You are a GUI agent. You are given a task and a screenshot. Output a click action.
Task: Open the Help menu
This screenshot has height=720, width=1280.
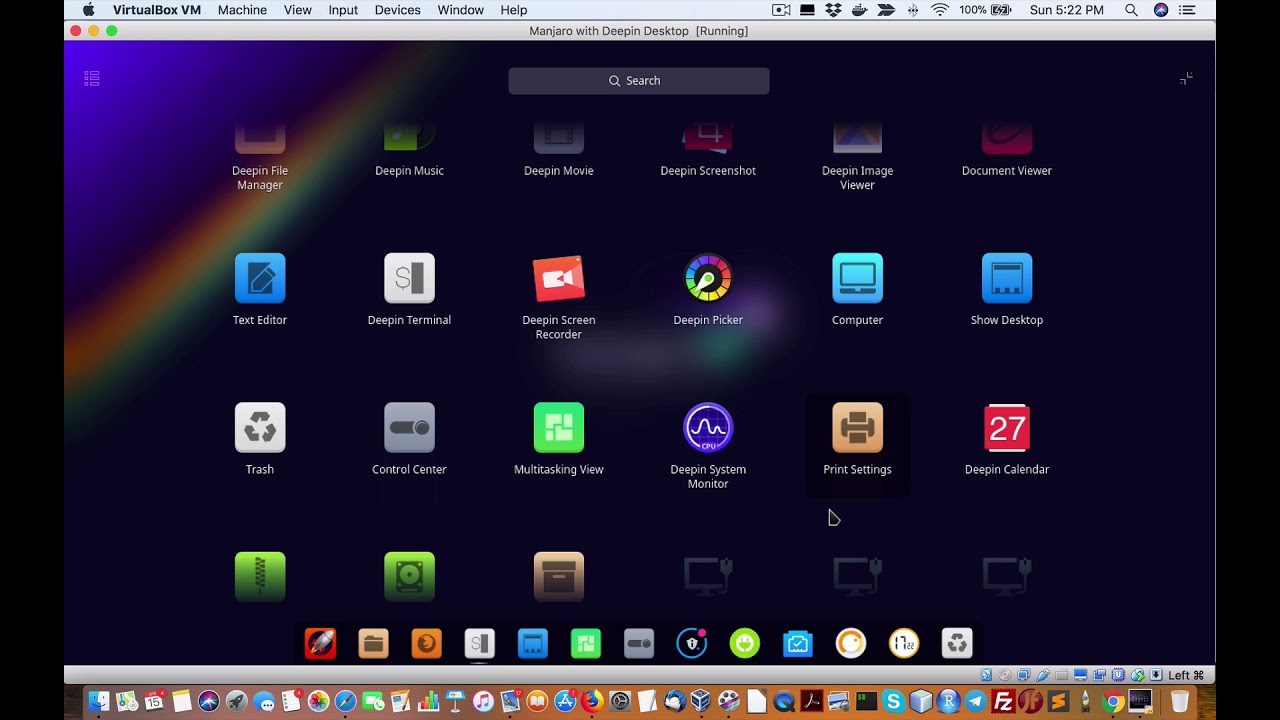514,10
